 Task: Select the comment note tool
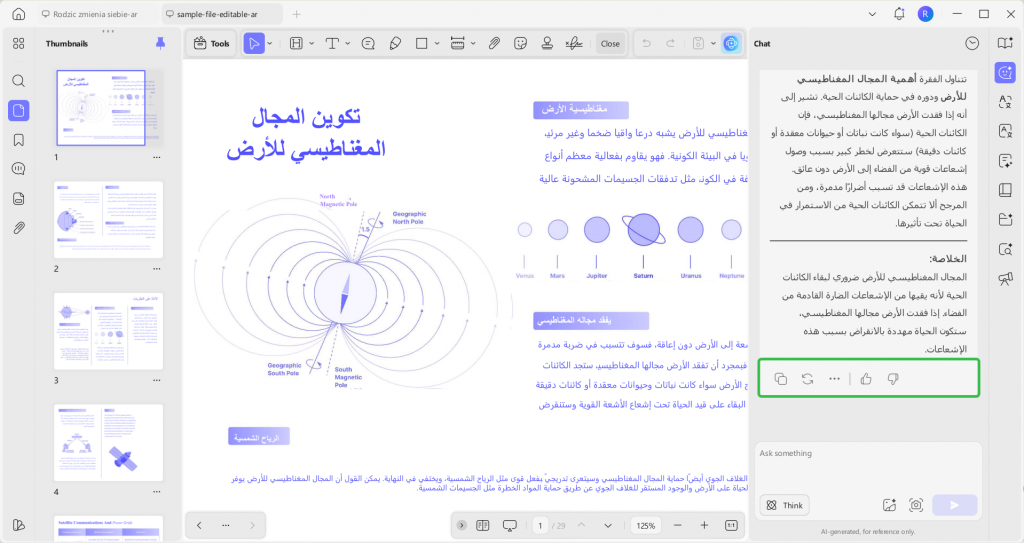[368, 44]
